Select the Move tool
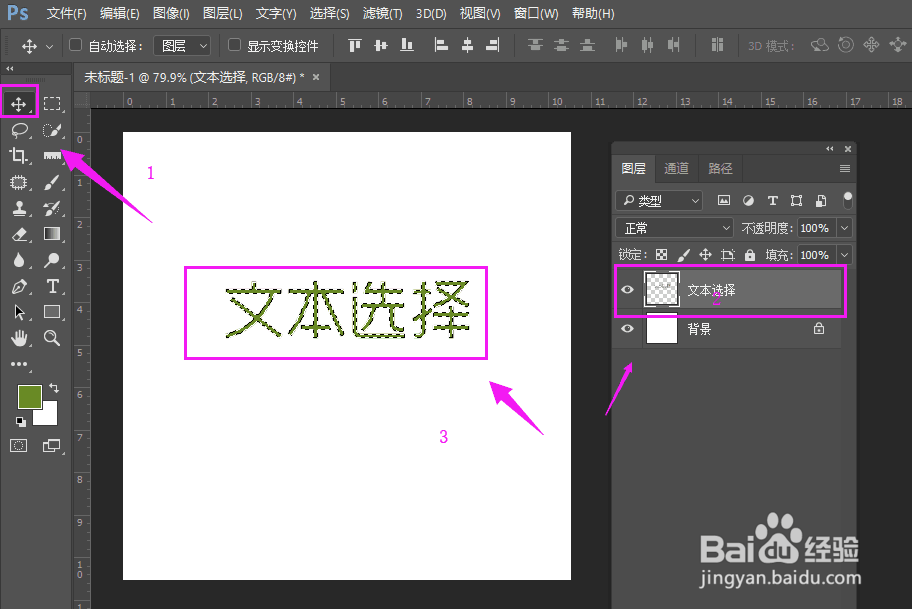Image resolution: width=912 pixels, height=609 pixels. 19,104
